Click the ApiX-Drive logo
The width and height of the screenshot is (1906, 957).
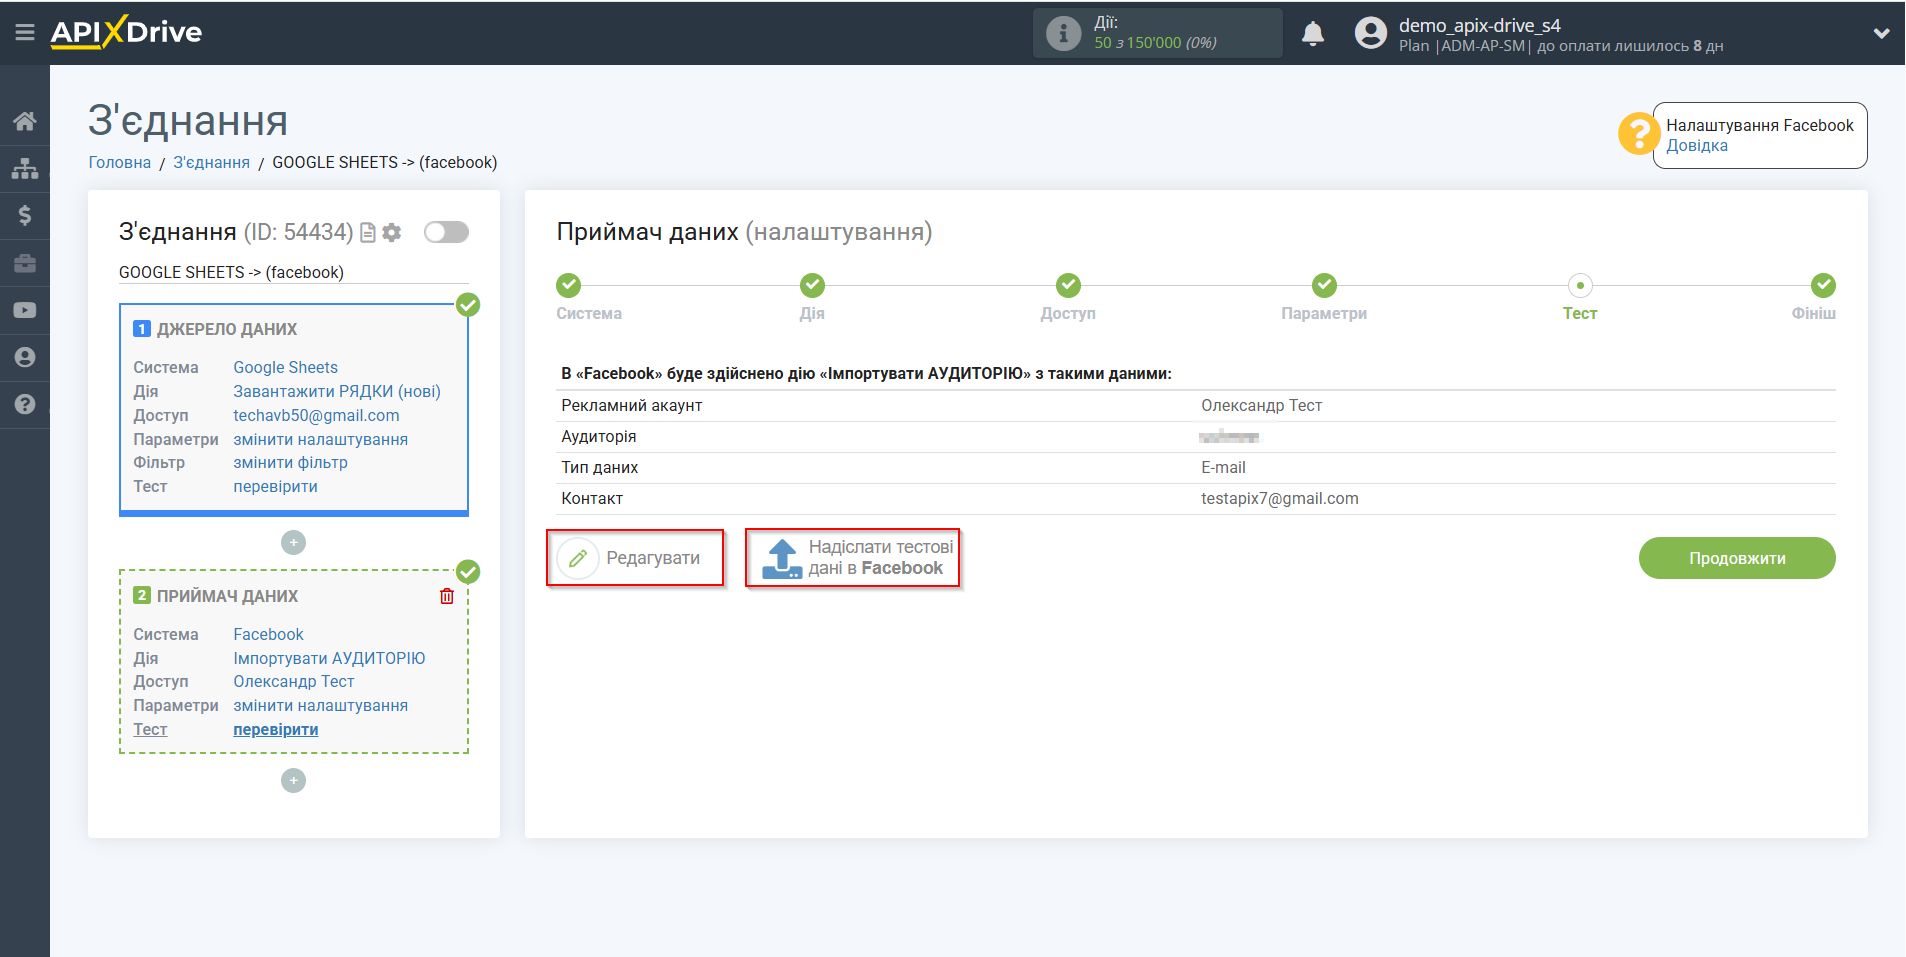click(x=126, y=32)
